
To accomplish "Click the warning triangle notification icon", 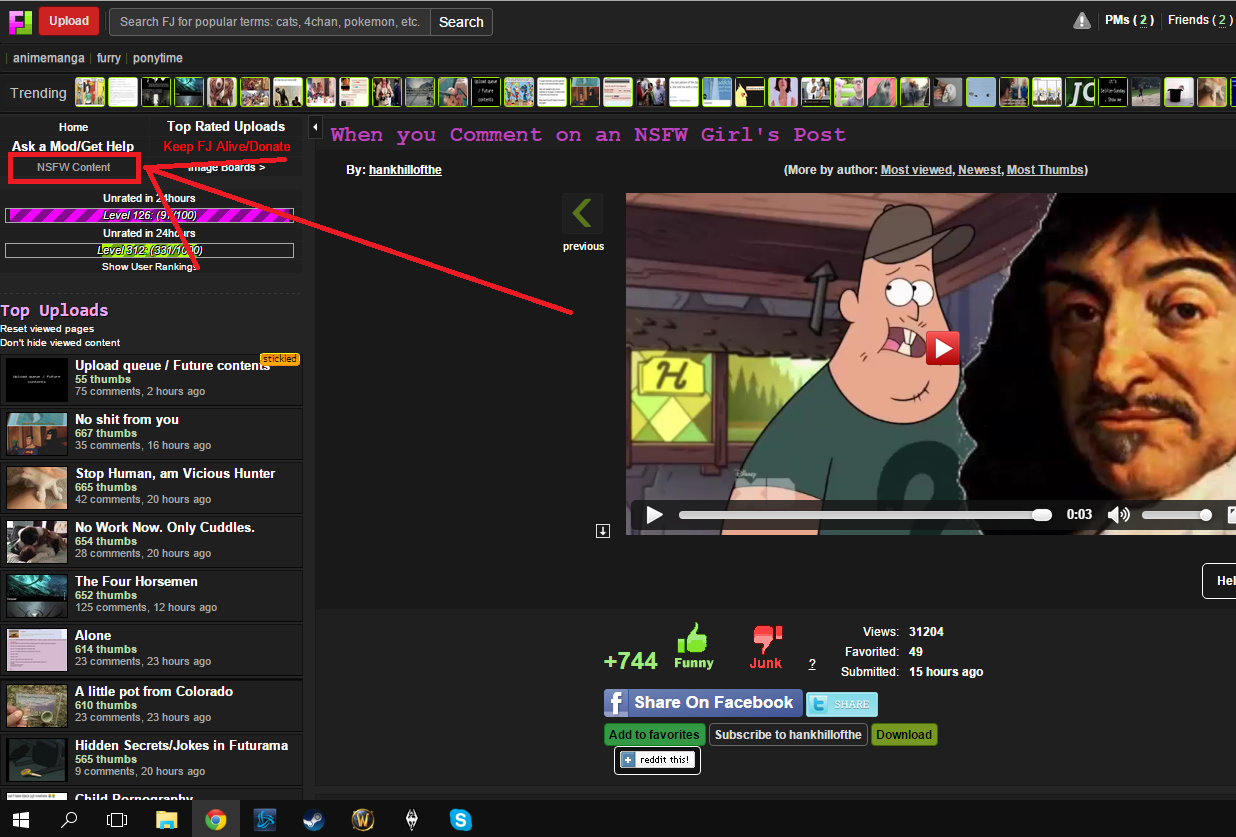I will (x=1082, y=20).
